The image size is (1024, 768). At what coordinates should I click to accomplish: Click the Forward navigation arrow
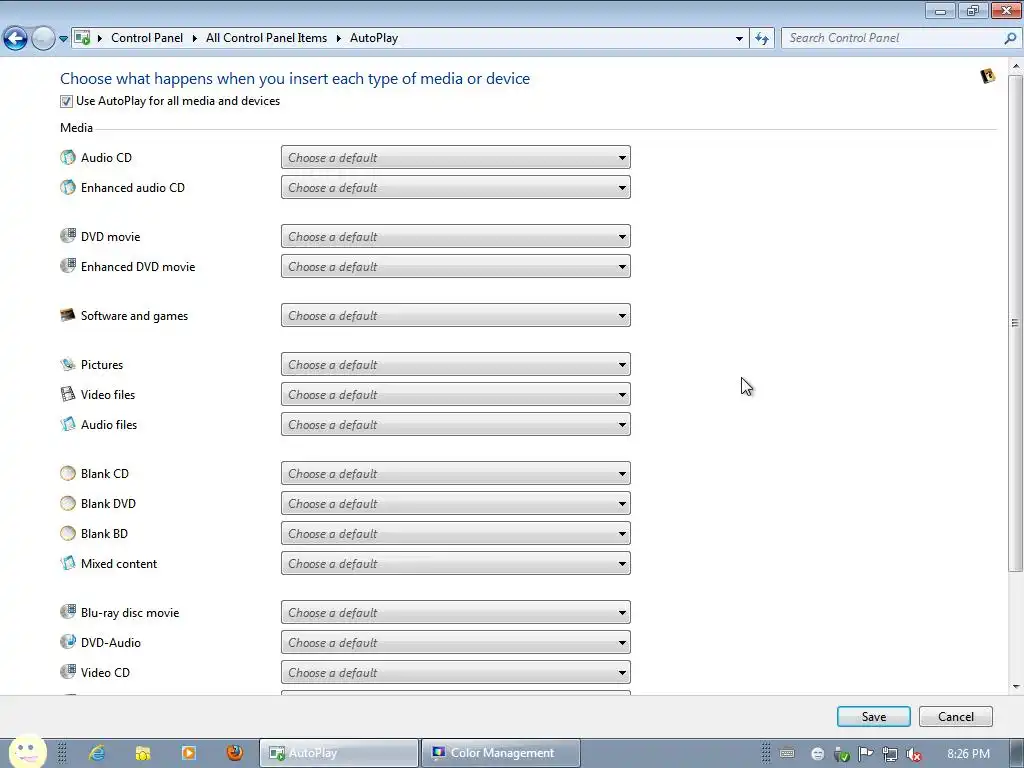click(43, 39)
